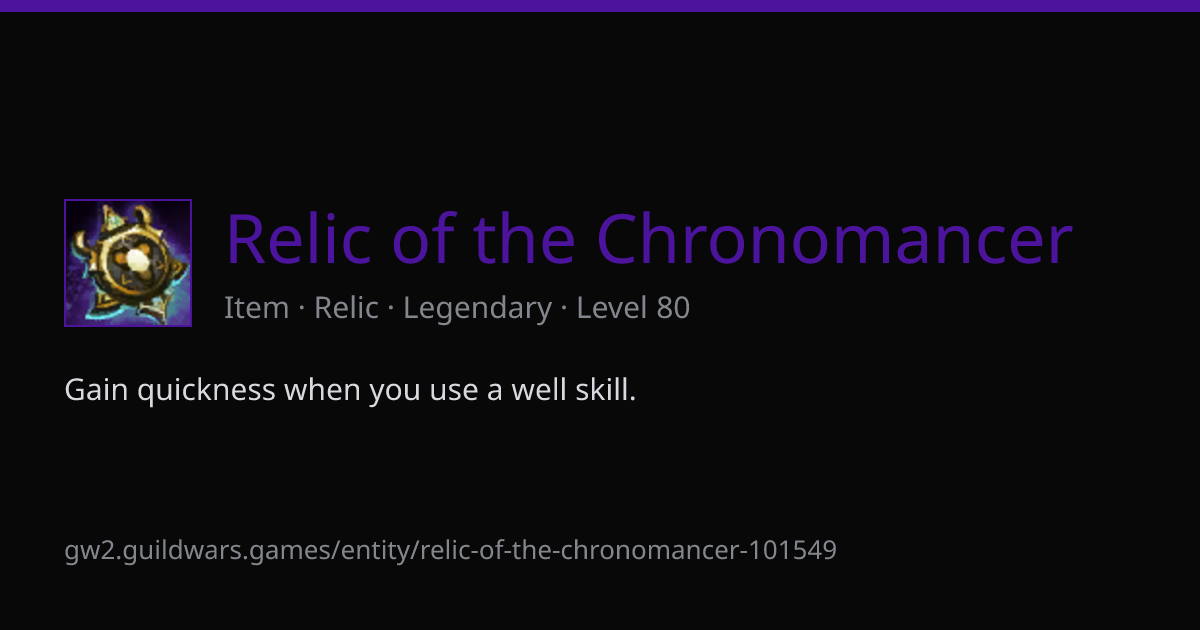Viewport: 1200px width, 630px height.
Task: Click the Relic category label in subtitle
Action: [346, 308]
